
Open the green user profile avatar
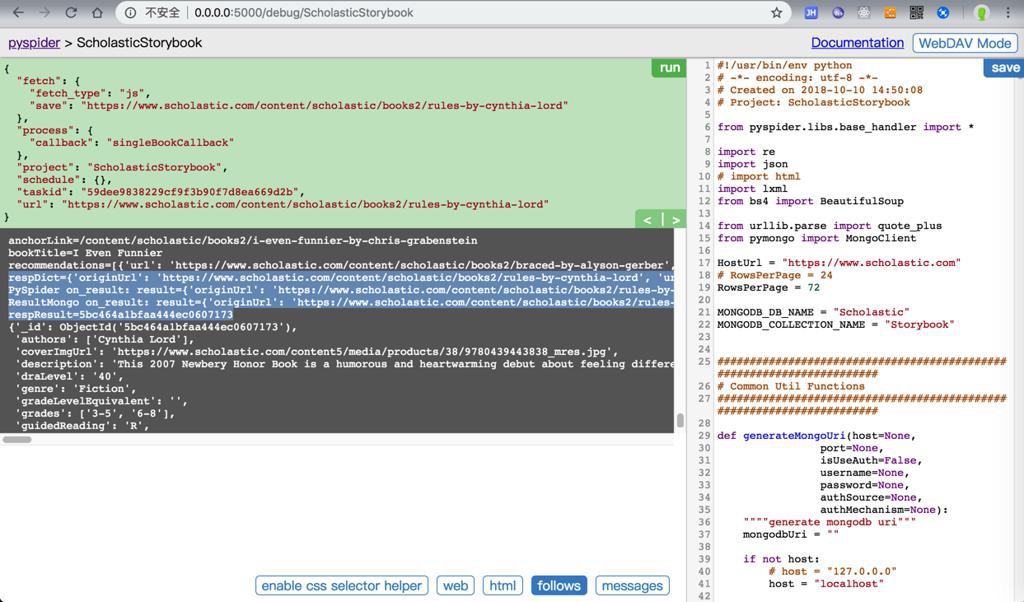[981, 12]
